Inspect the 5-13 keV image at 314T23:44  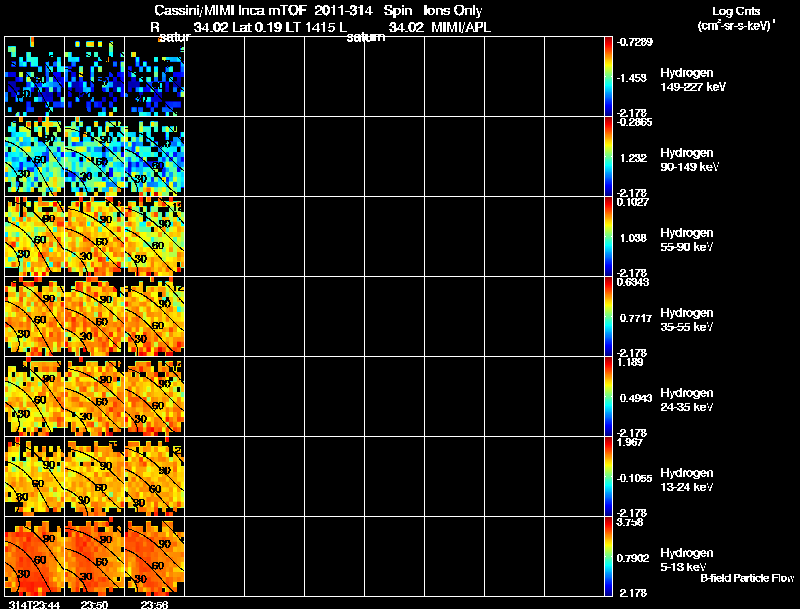click(x=35, y=556)
